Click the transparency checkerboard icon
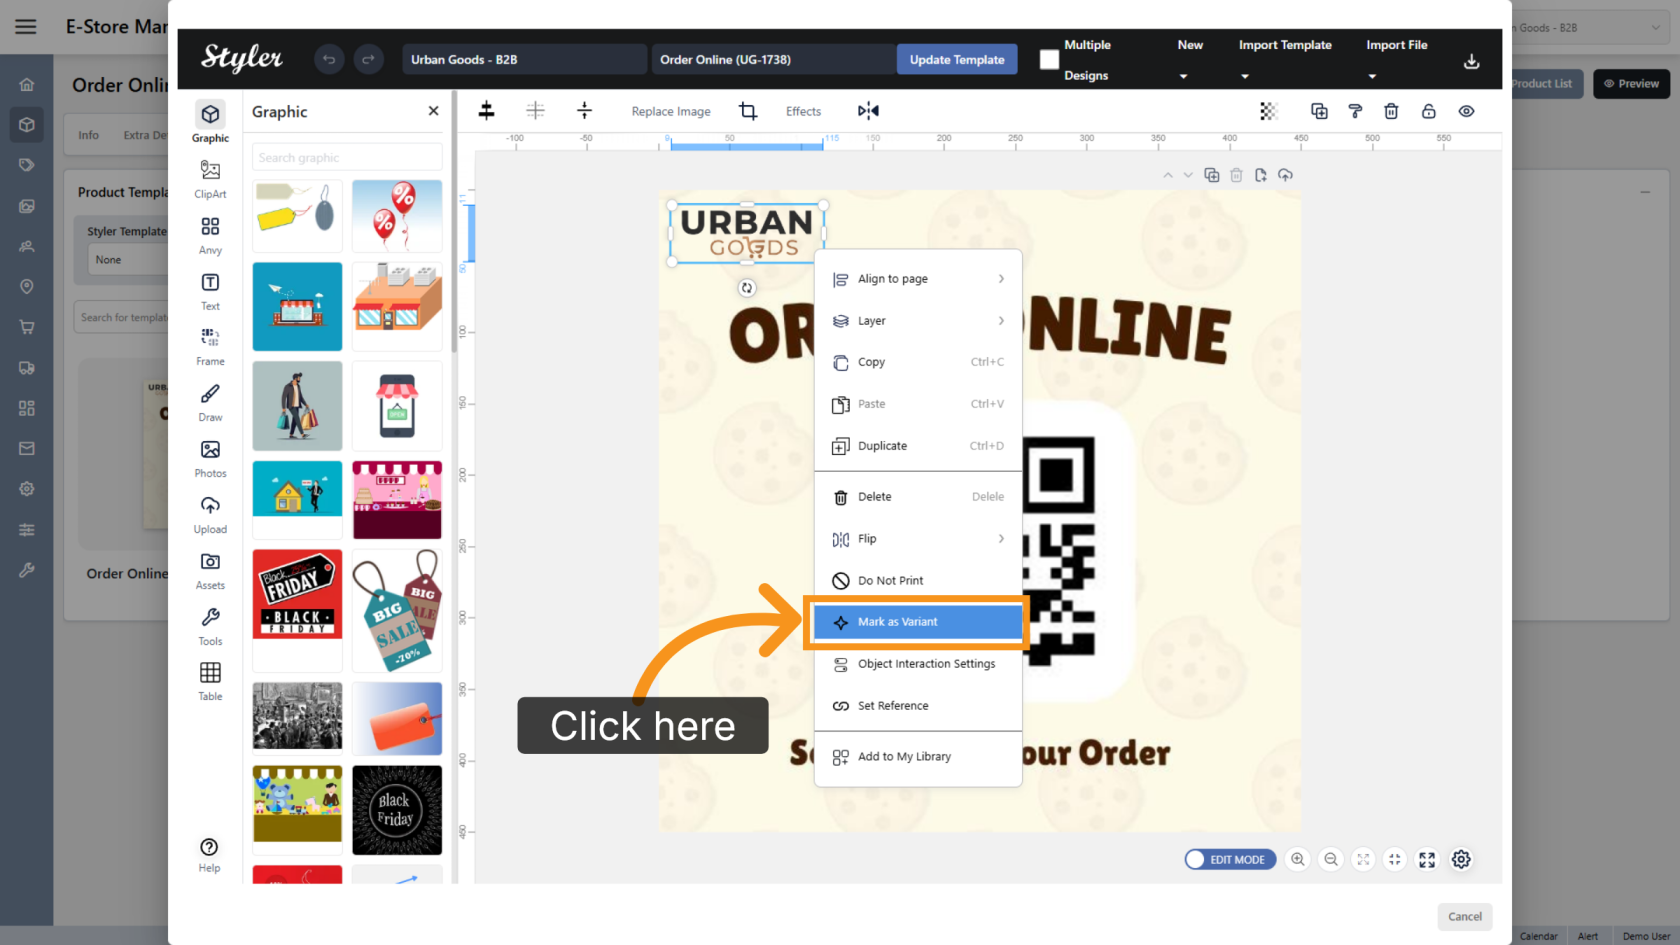The image size is (1680, 945). (x=1268, y=111)
